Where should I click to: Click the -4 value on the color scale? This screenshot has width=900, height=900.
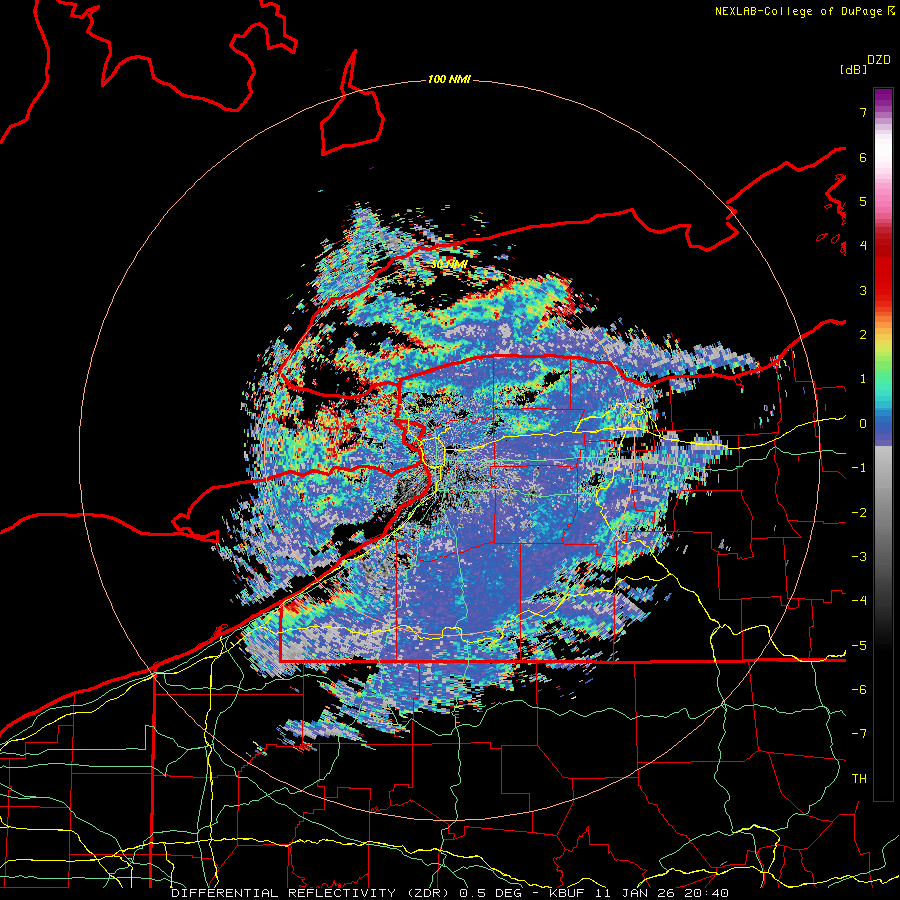859,601
